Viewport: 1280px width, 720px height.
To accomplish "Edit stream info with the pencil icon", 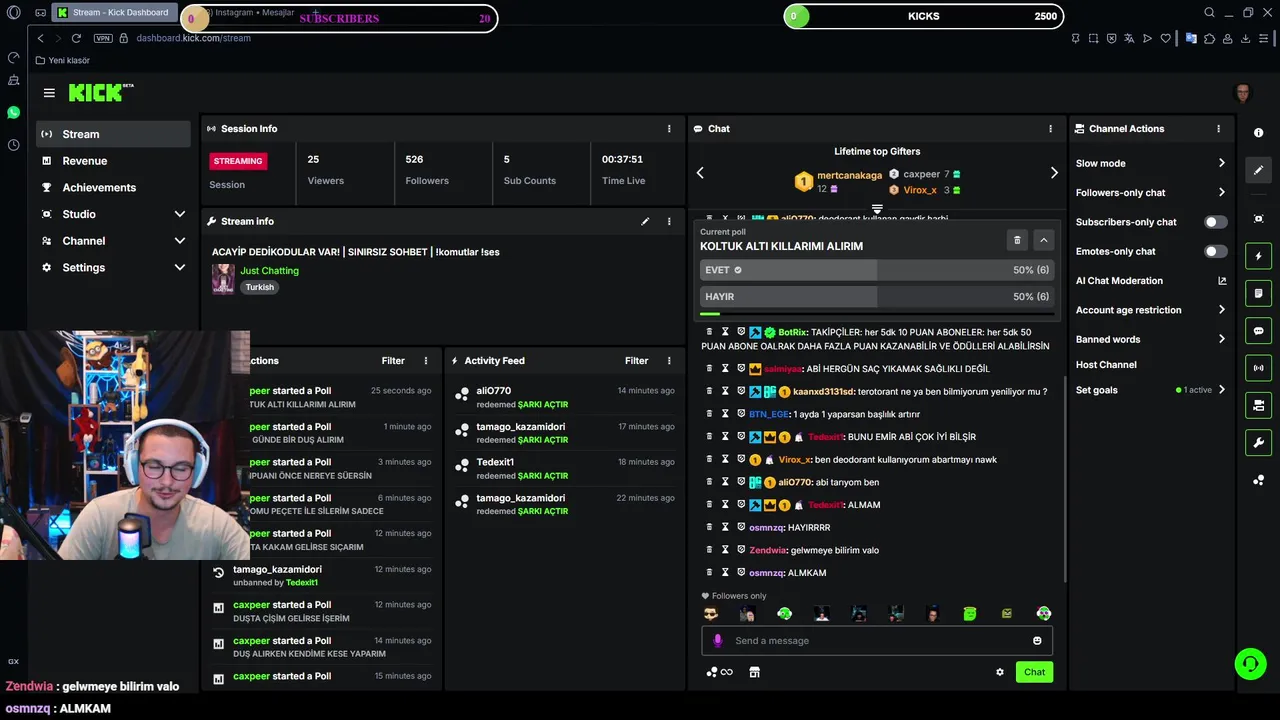I will (x=645, y=221).
